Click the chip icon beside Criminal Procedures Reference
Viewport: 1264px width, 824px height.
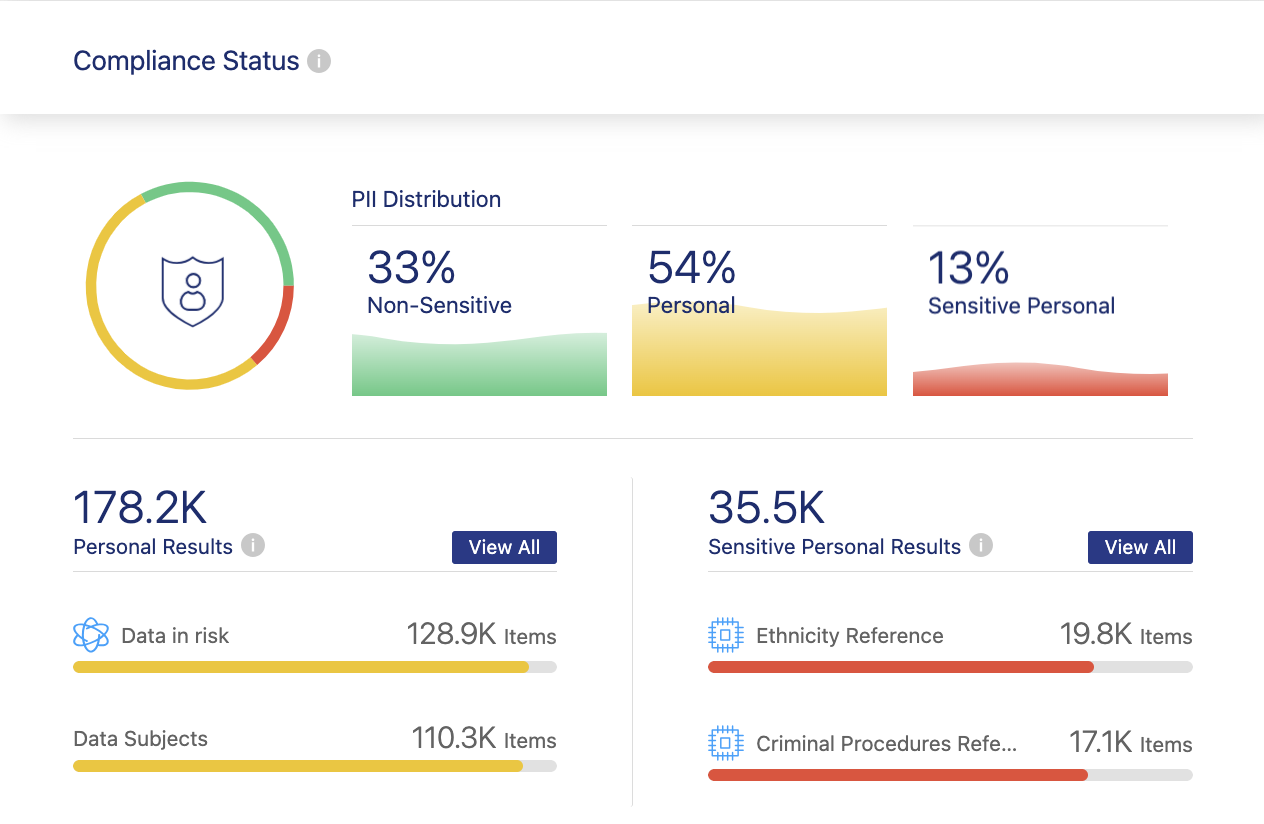725,743
